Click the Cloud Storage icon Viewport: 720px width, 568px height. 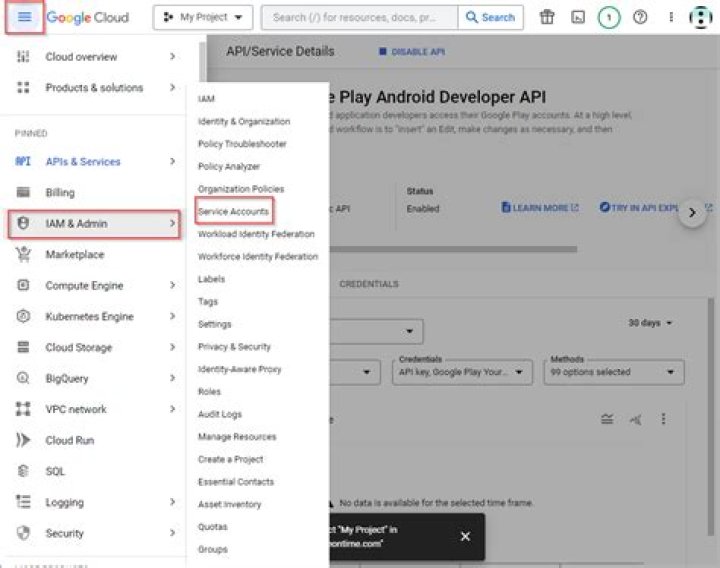pyautogui.click(x=23, y=347)
